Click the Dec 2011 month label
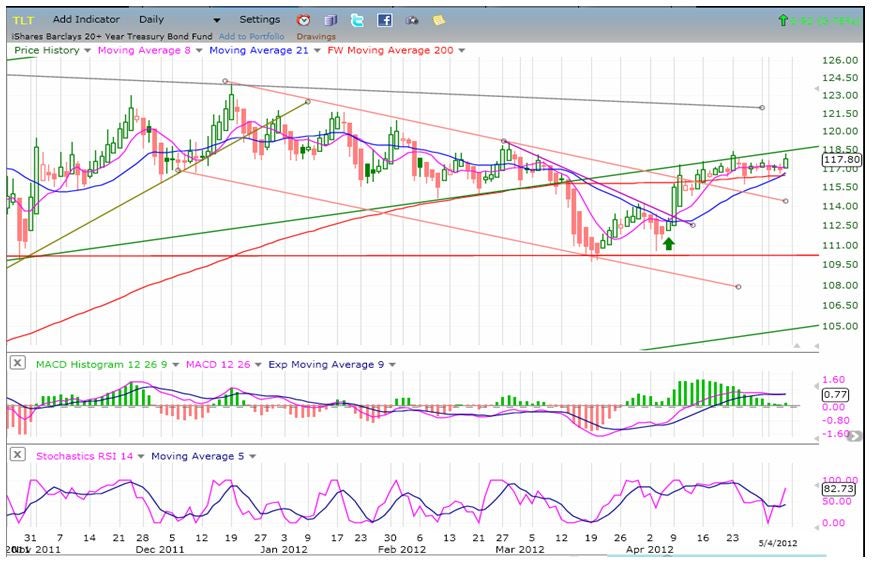This screenshot has width=874, height=563. click(160, 549)
